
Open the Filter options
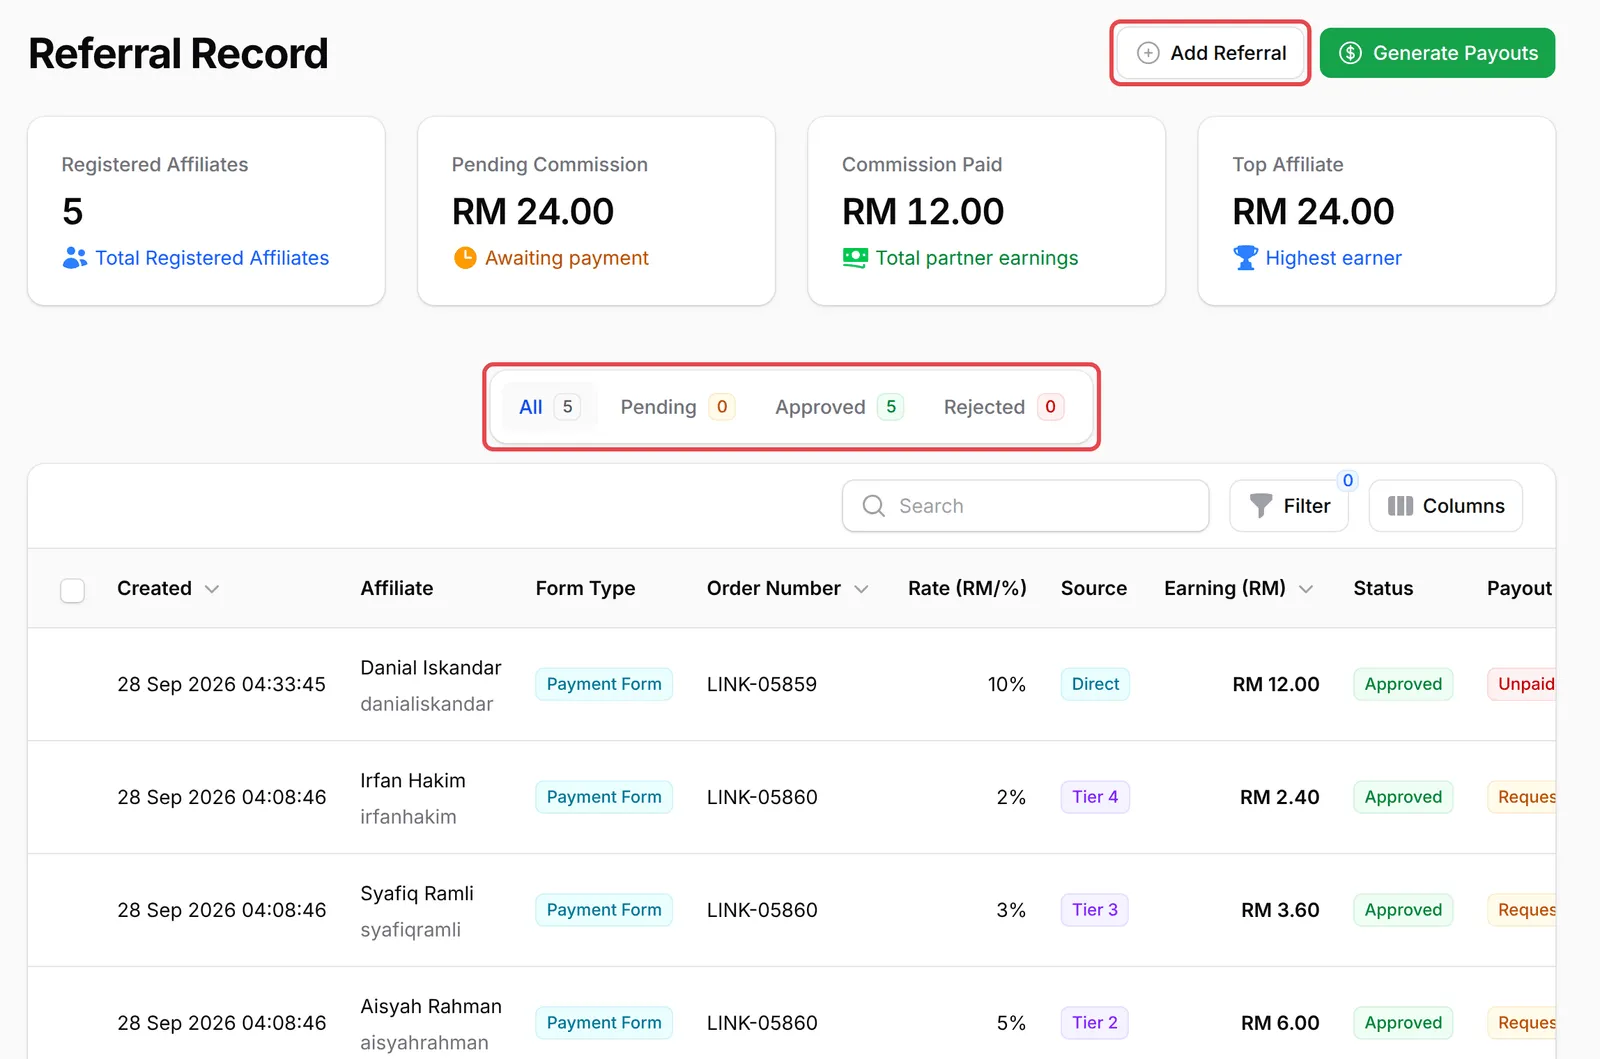1289,506
